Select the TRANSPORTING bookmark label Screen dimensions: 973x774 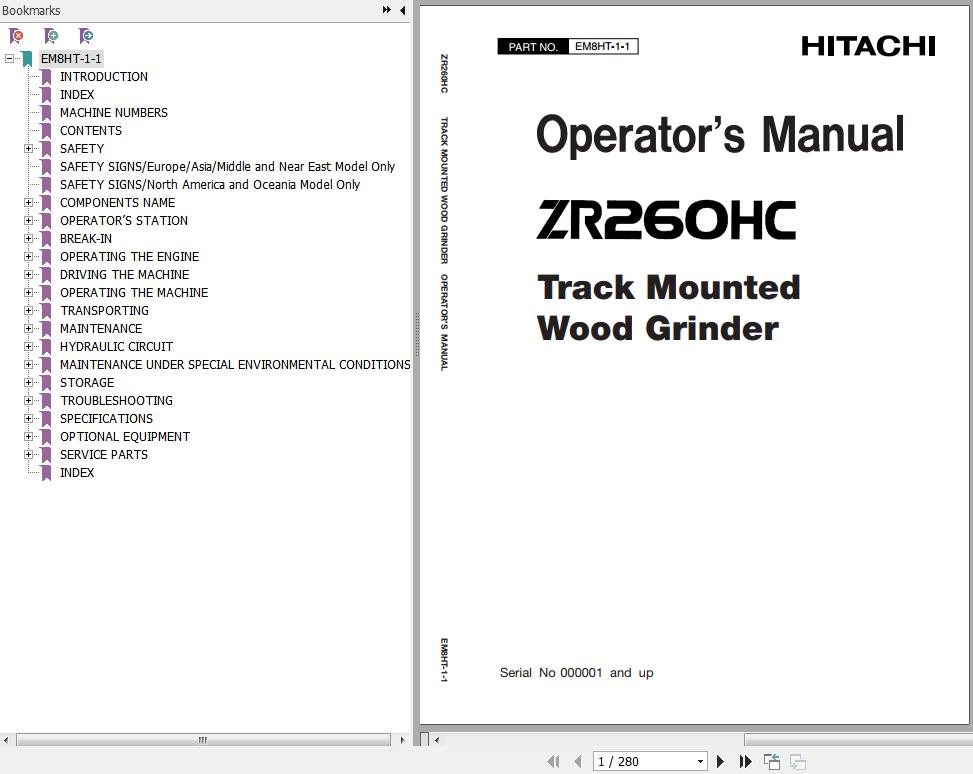(104, 310)
